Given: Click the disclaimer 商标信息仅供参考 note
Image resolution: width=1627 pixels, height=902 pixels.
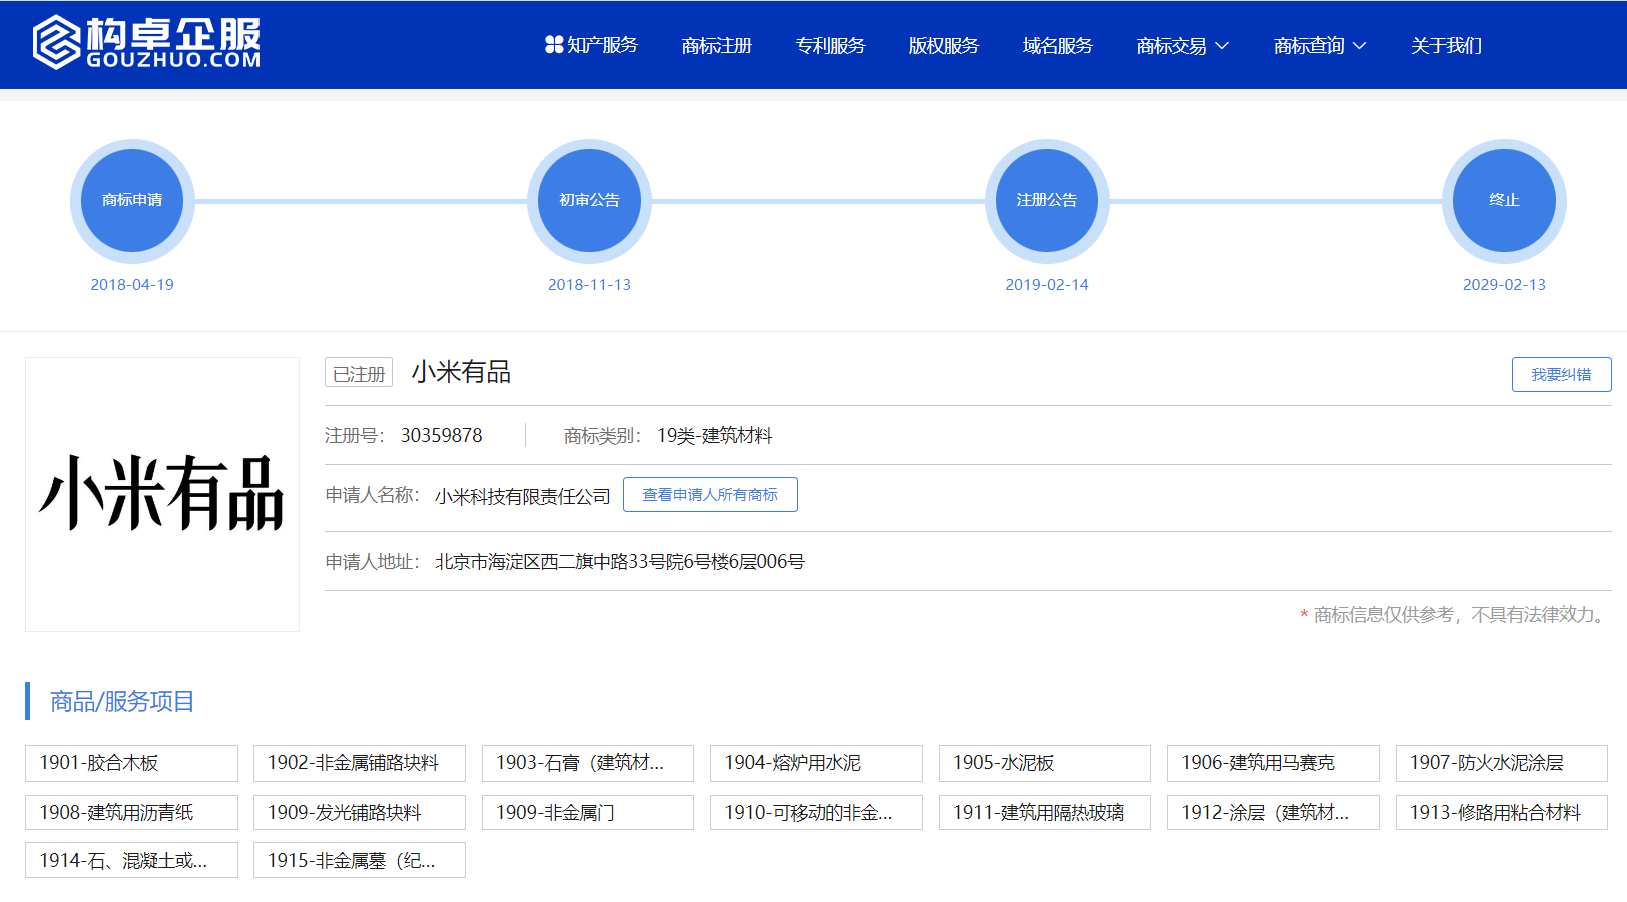Looking at the screenshot, I should 1455,615.
